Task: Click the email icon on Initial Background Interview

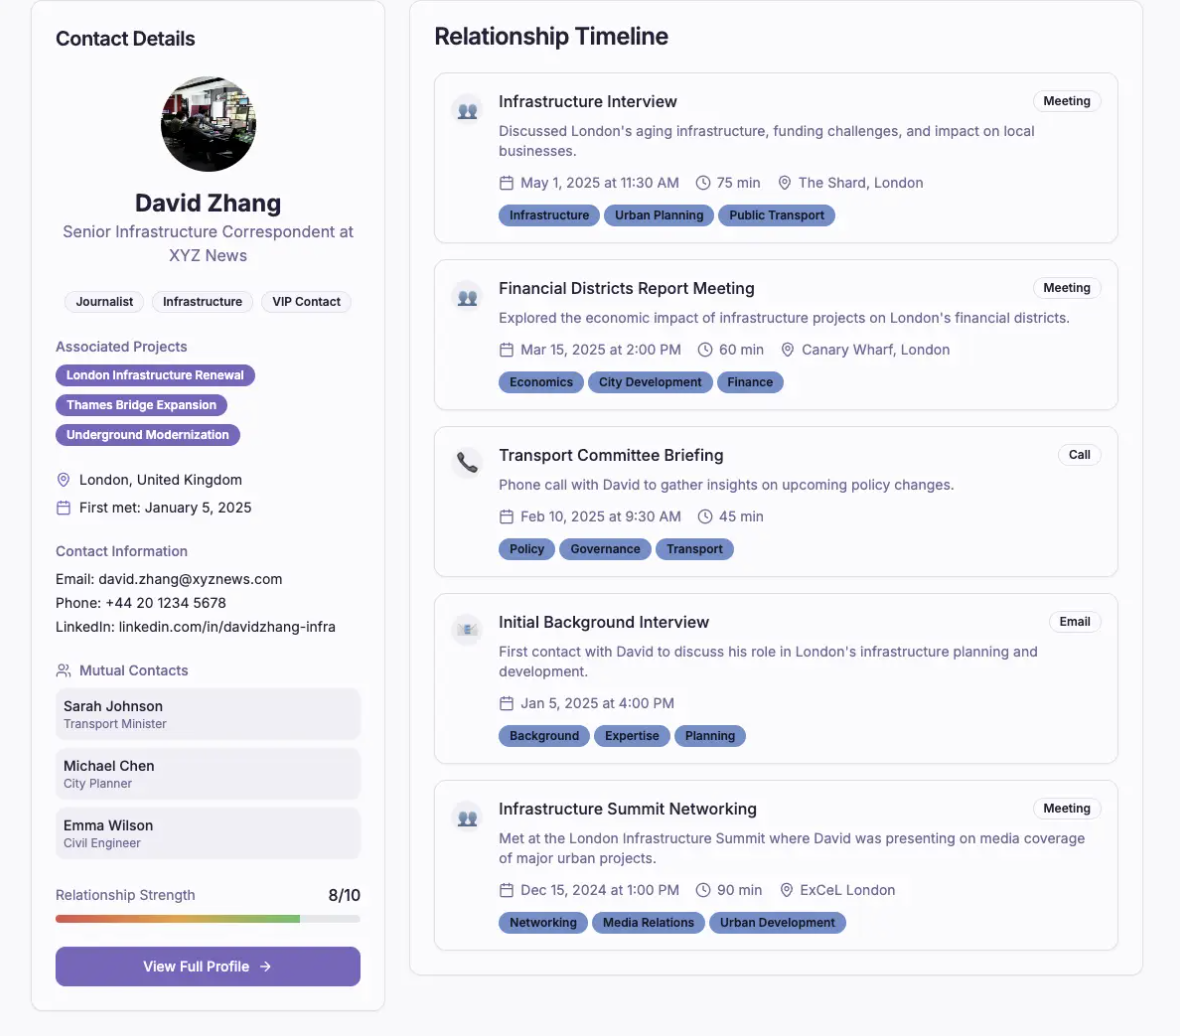Action: pos(467,630)
